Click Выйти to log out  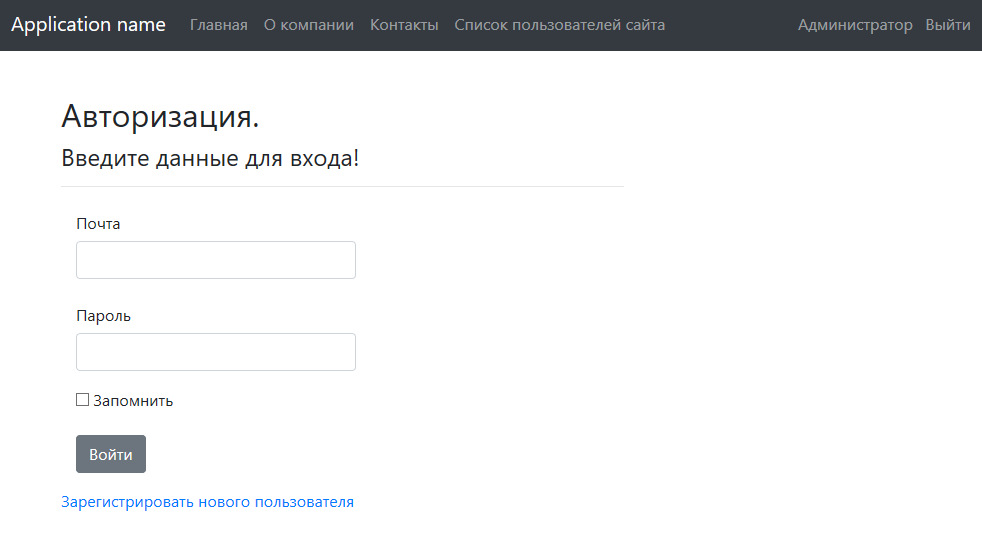pyautogui.click(x=948, y=25)
